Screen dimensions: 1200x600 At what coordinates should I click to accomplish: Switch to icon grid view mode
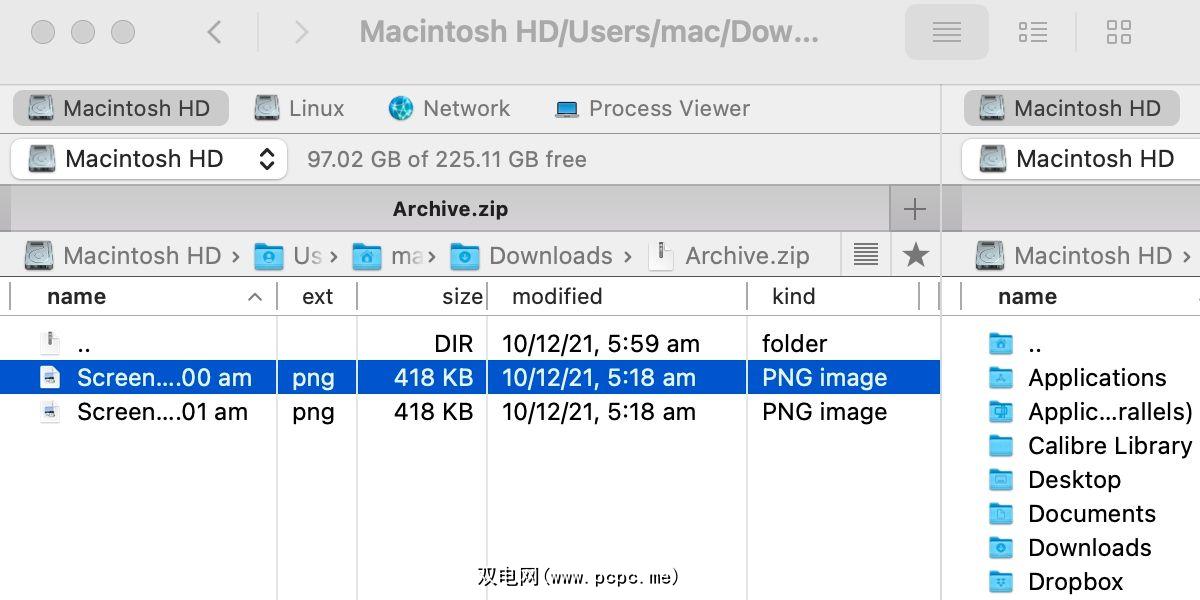[1118, 33]
